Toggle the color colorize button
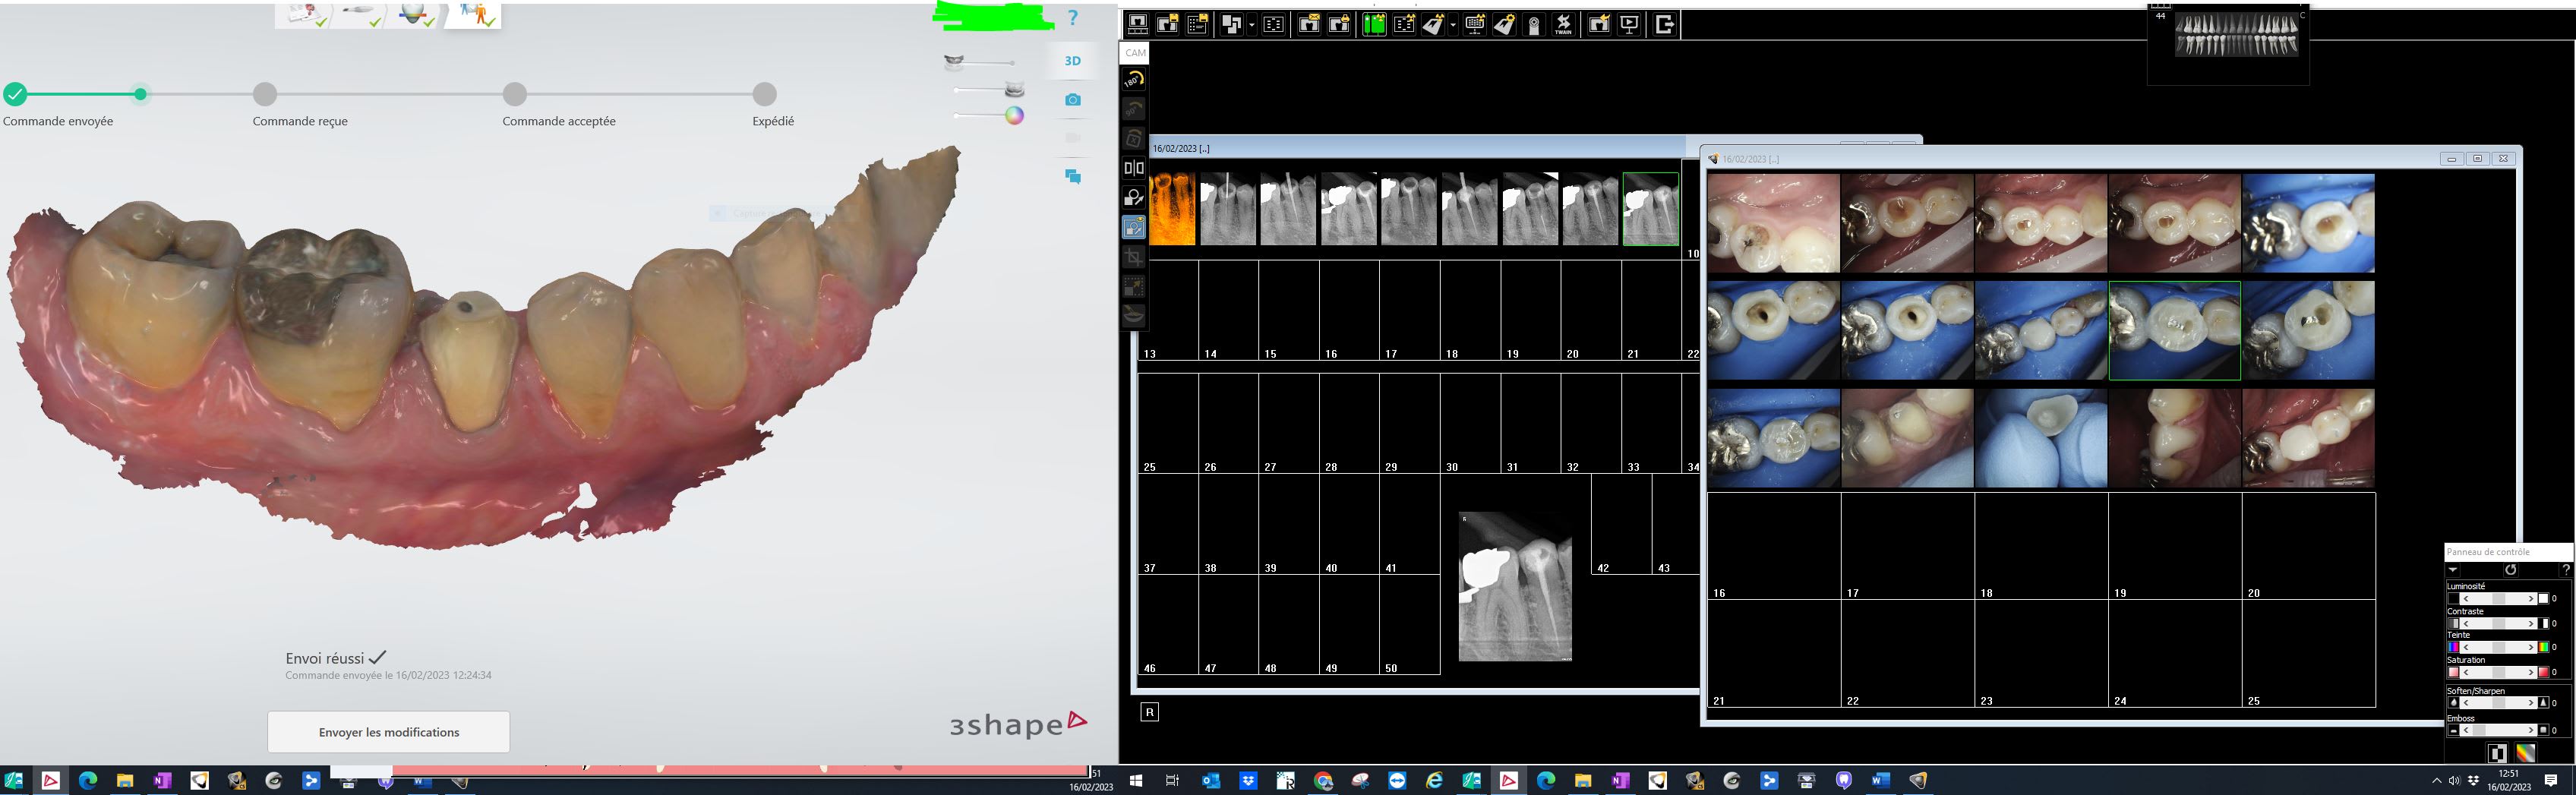Screen dimensions: 2576x795 pyautogui.click(x=2526, y=753)
